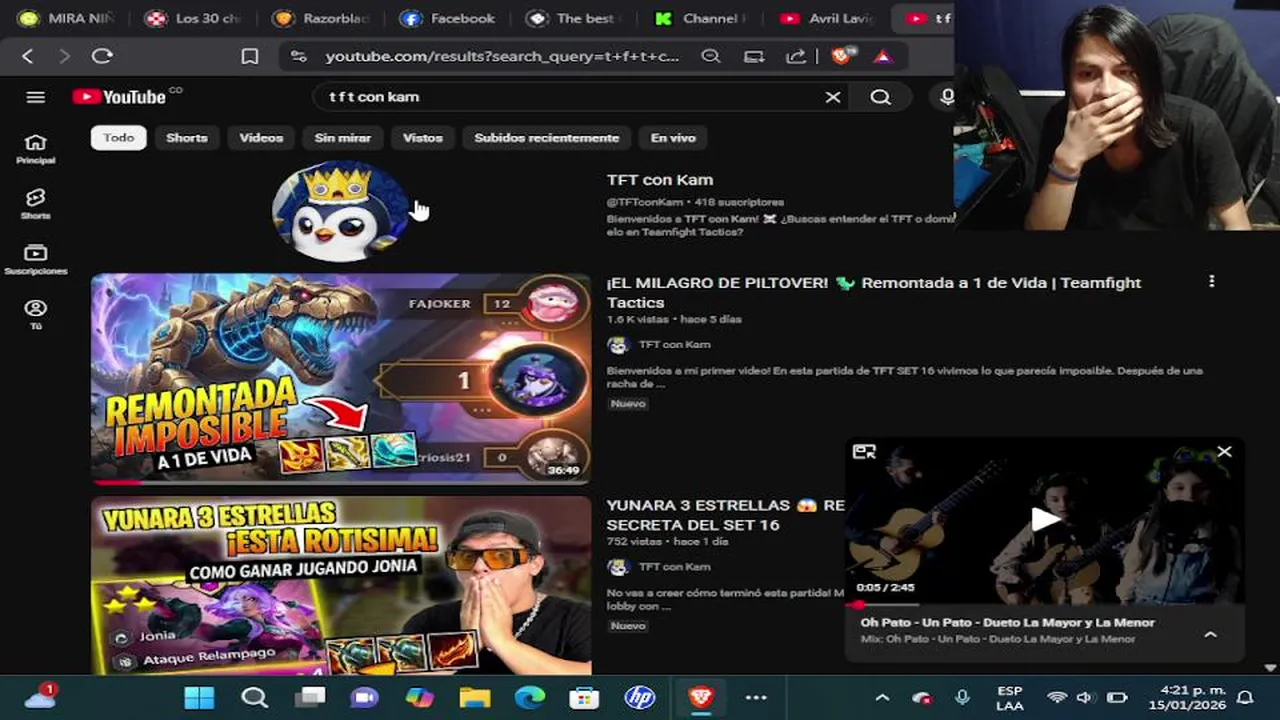Open Remontada Imposible video thumbnail
This screenshot has width=1280, height=720.
coord(341,379)
